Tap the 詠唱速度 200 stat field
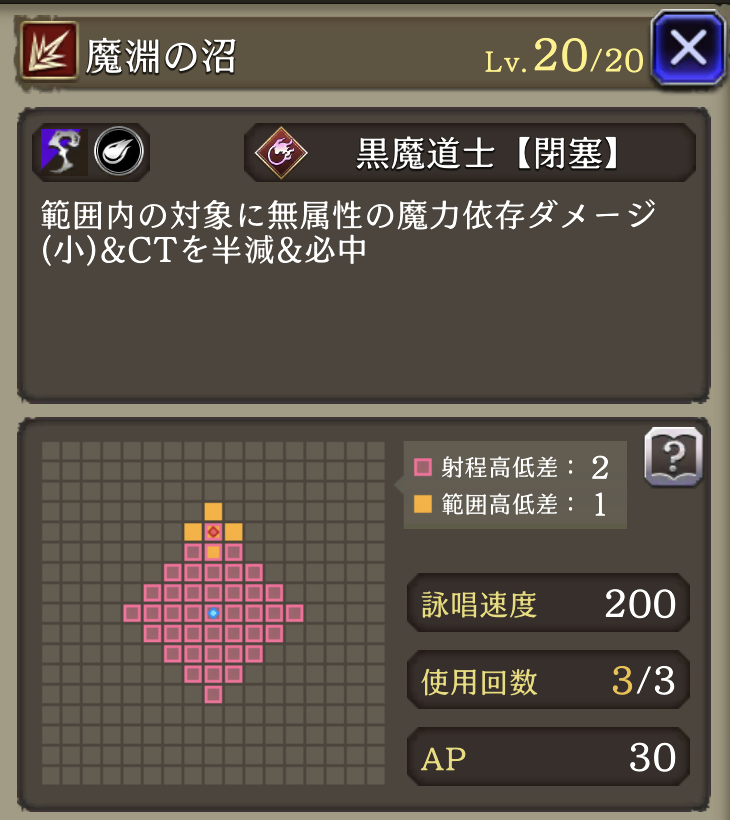 (x=548, y=603)
